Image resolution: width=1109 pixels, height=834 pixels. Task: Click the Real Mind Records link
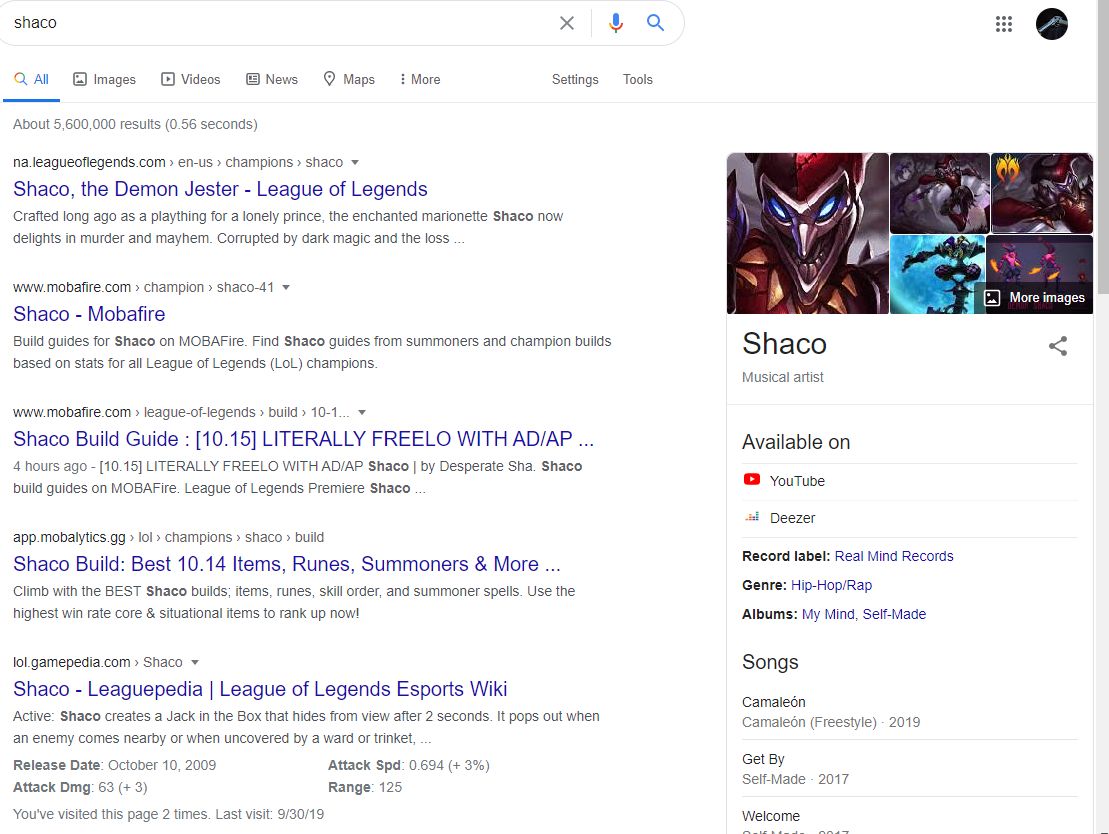(893, 556)
